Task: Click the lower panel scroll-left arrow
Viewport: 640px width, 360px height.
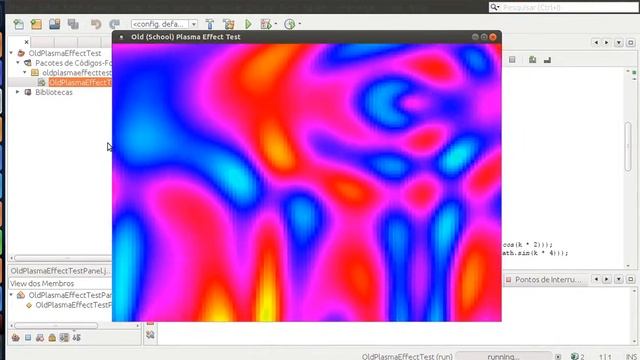Action: coord(596,279)
